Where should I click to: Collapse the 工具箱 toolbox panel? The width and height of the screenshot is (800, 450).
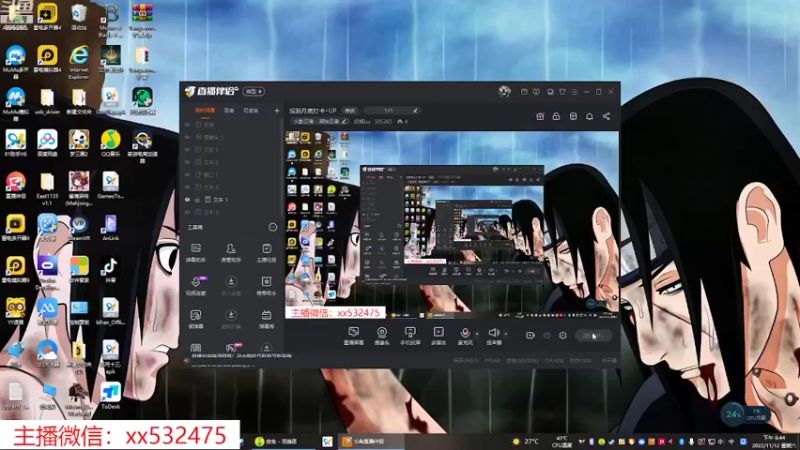pos(272,227)
